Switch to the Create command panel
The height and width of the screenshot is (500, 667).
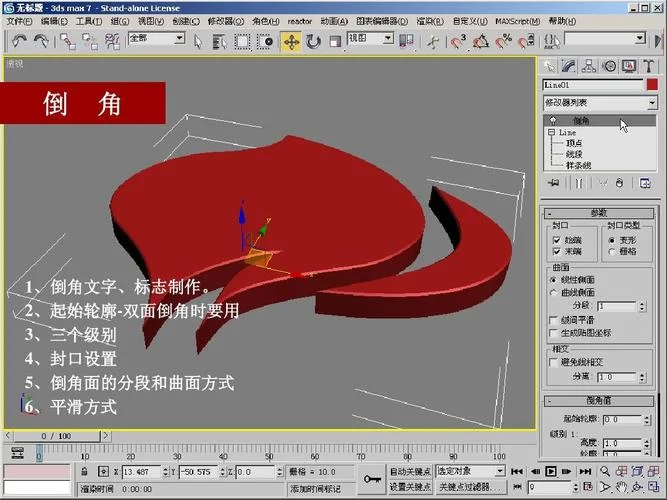[x=550, y=66]
